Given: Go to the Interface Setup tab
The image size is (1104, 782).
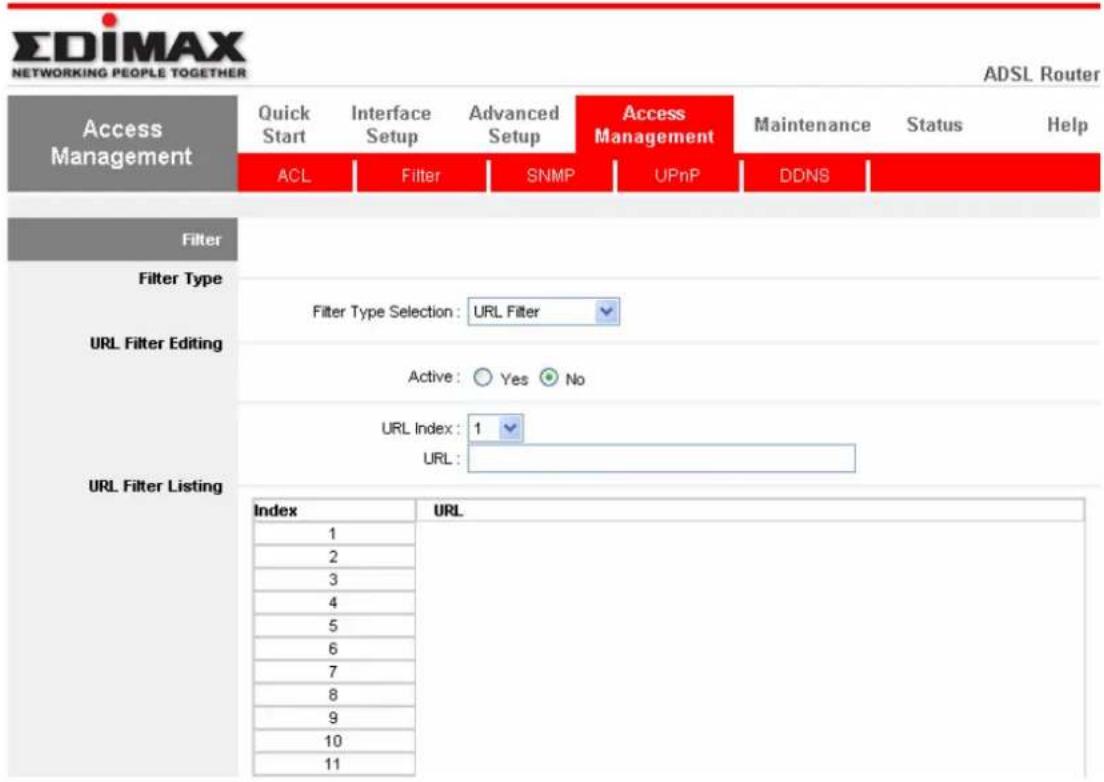Looking at the screenshot, I should tap(391, 125).
